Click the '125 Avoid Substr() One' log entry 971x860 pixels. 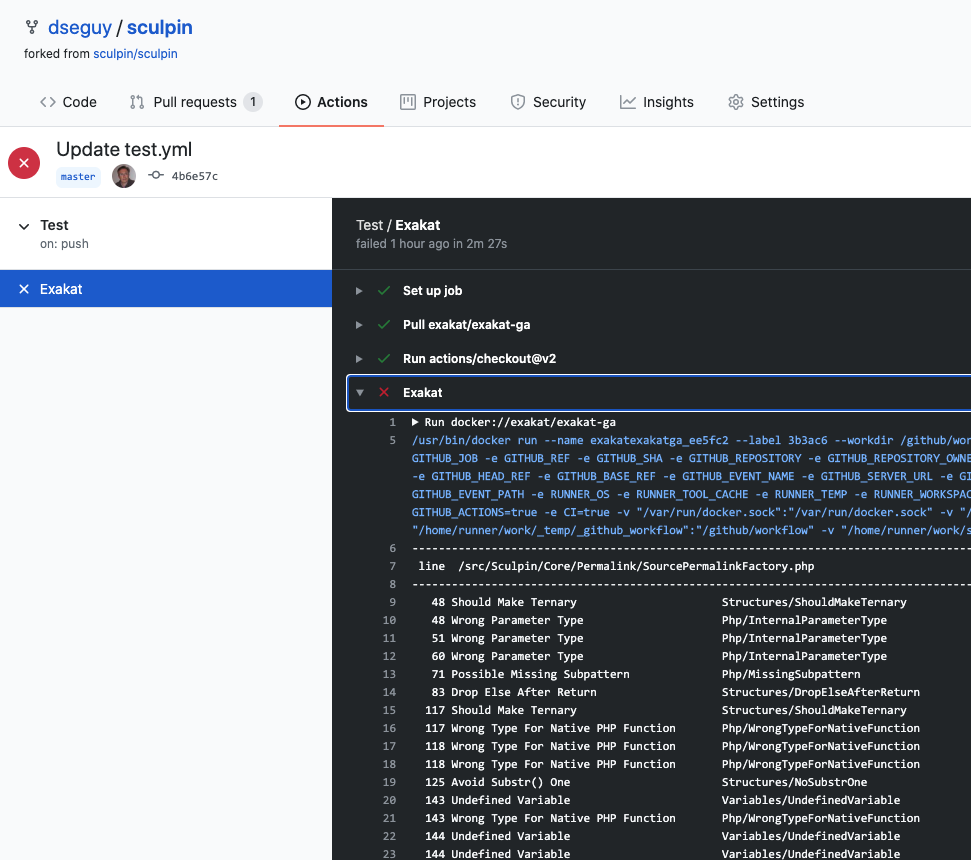click(x=497, y=782)
